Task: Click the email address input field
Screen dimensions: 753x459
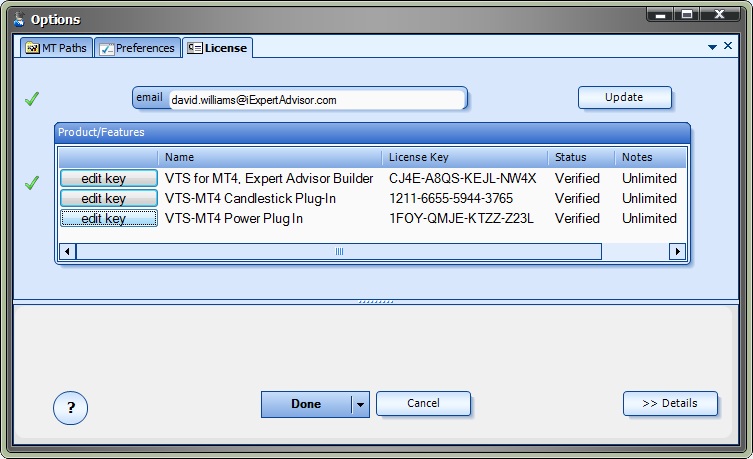Action: coord(317,100)
